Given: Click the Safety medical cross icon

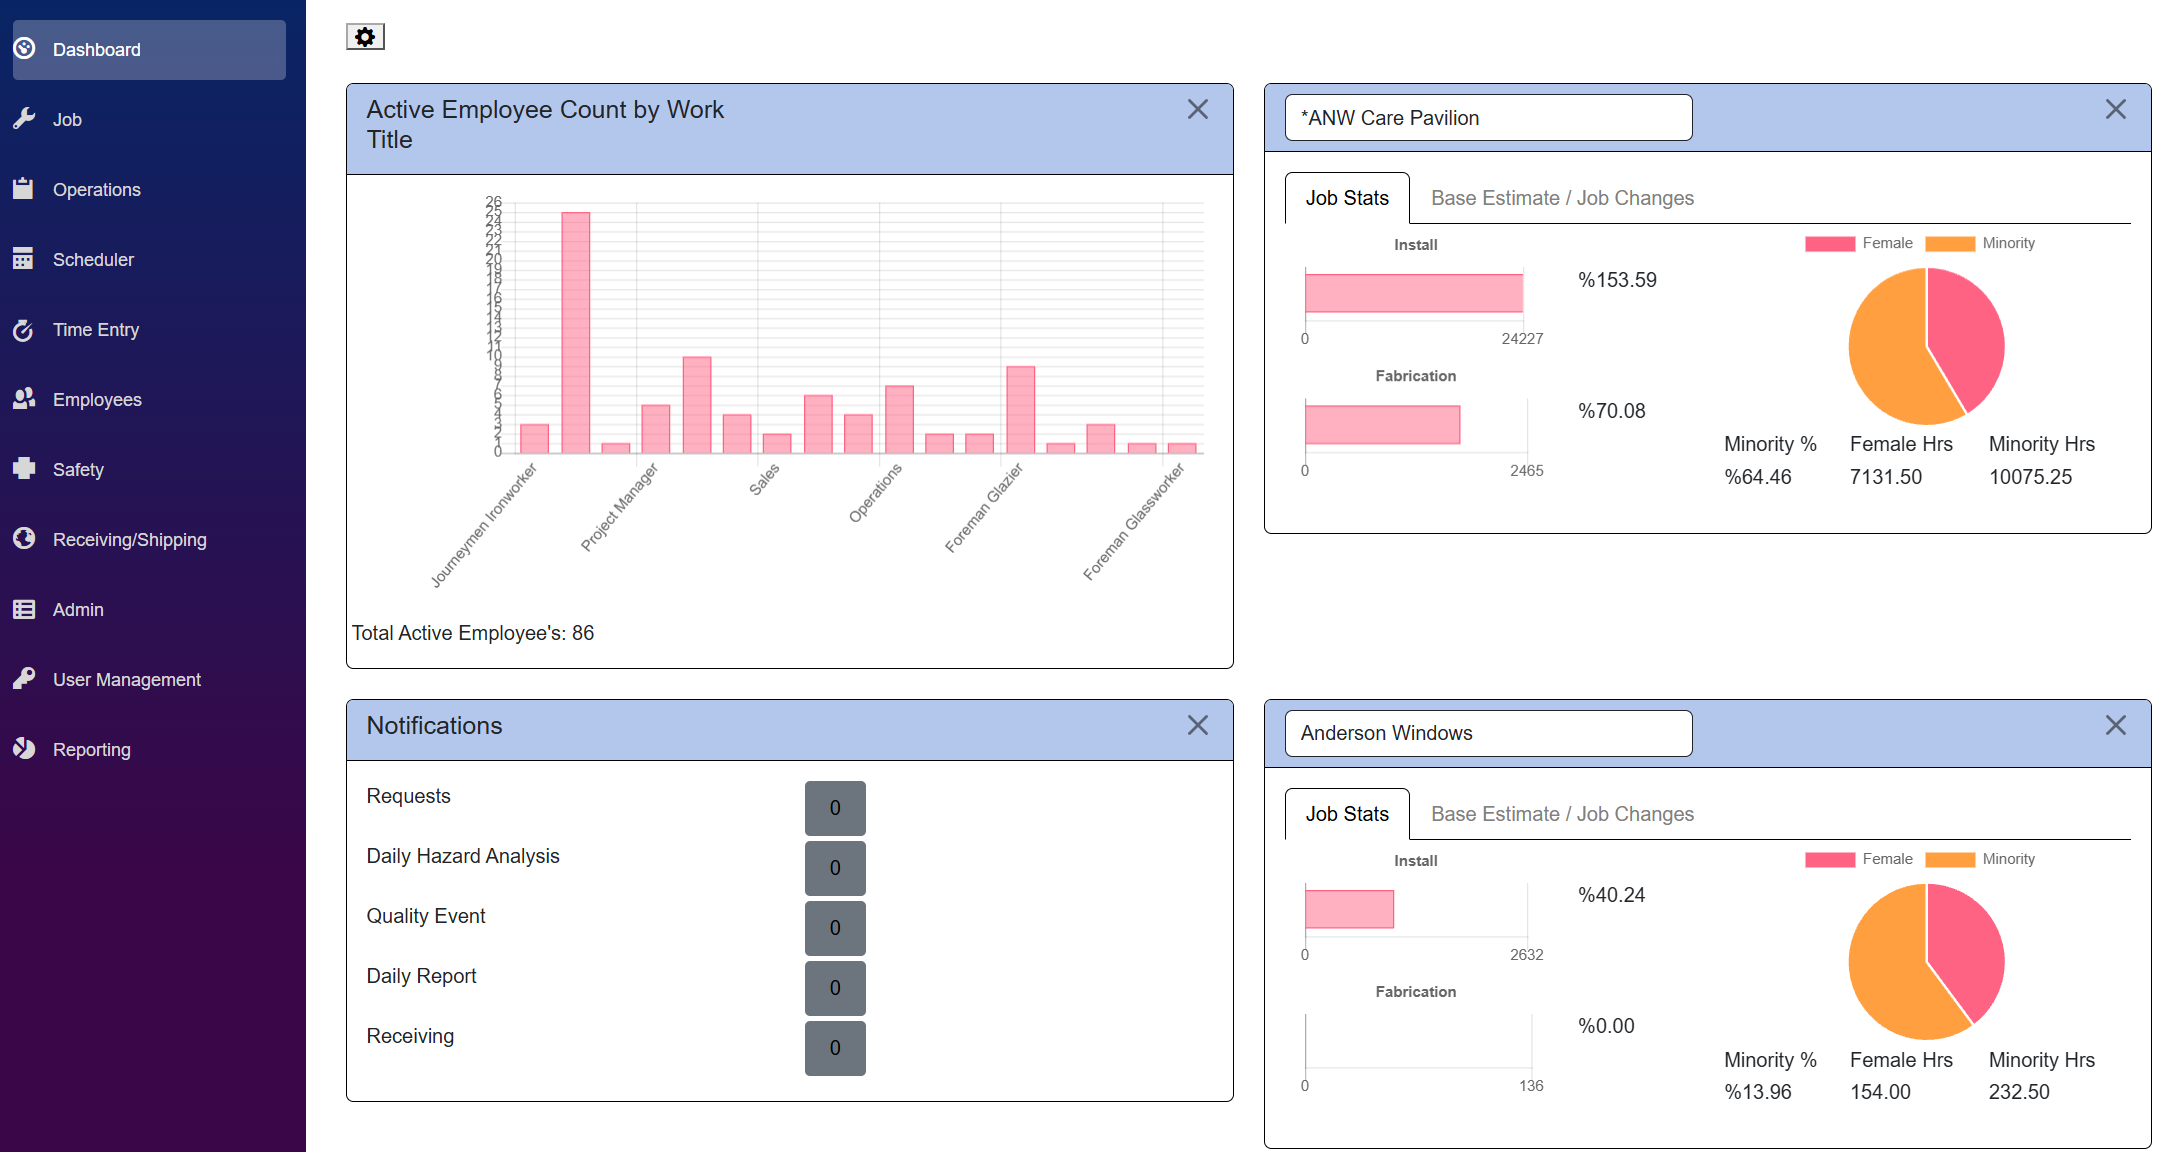Looking at the screenshot, I should point(24,469).
